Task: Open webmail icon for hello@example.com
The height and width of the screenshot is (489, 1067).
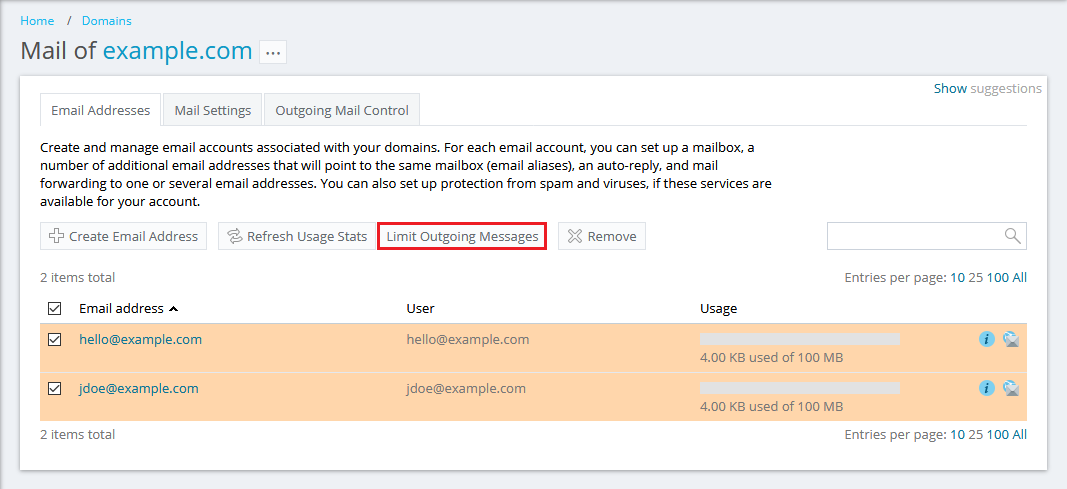Action: point(1011,339)
